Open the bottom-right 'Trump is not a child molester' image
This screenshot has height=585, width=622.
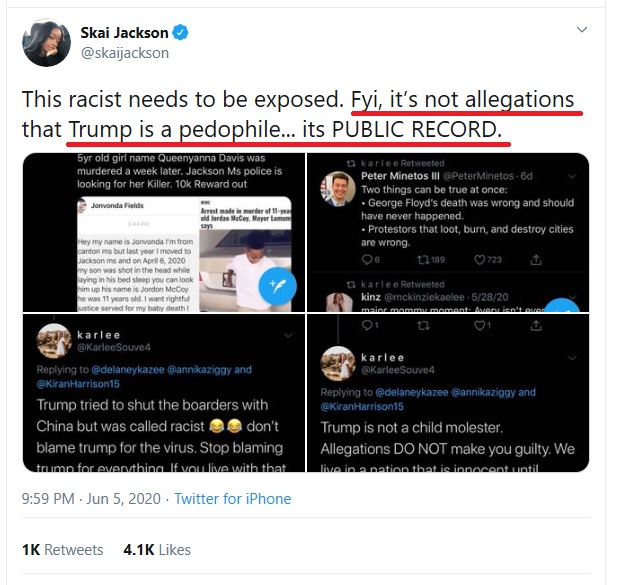click(448, 393)
